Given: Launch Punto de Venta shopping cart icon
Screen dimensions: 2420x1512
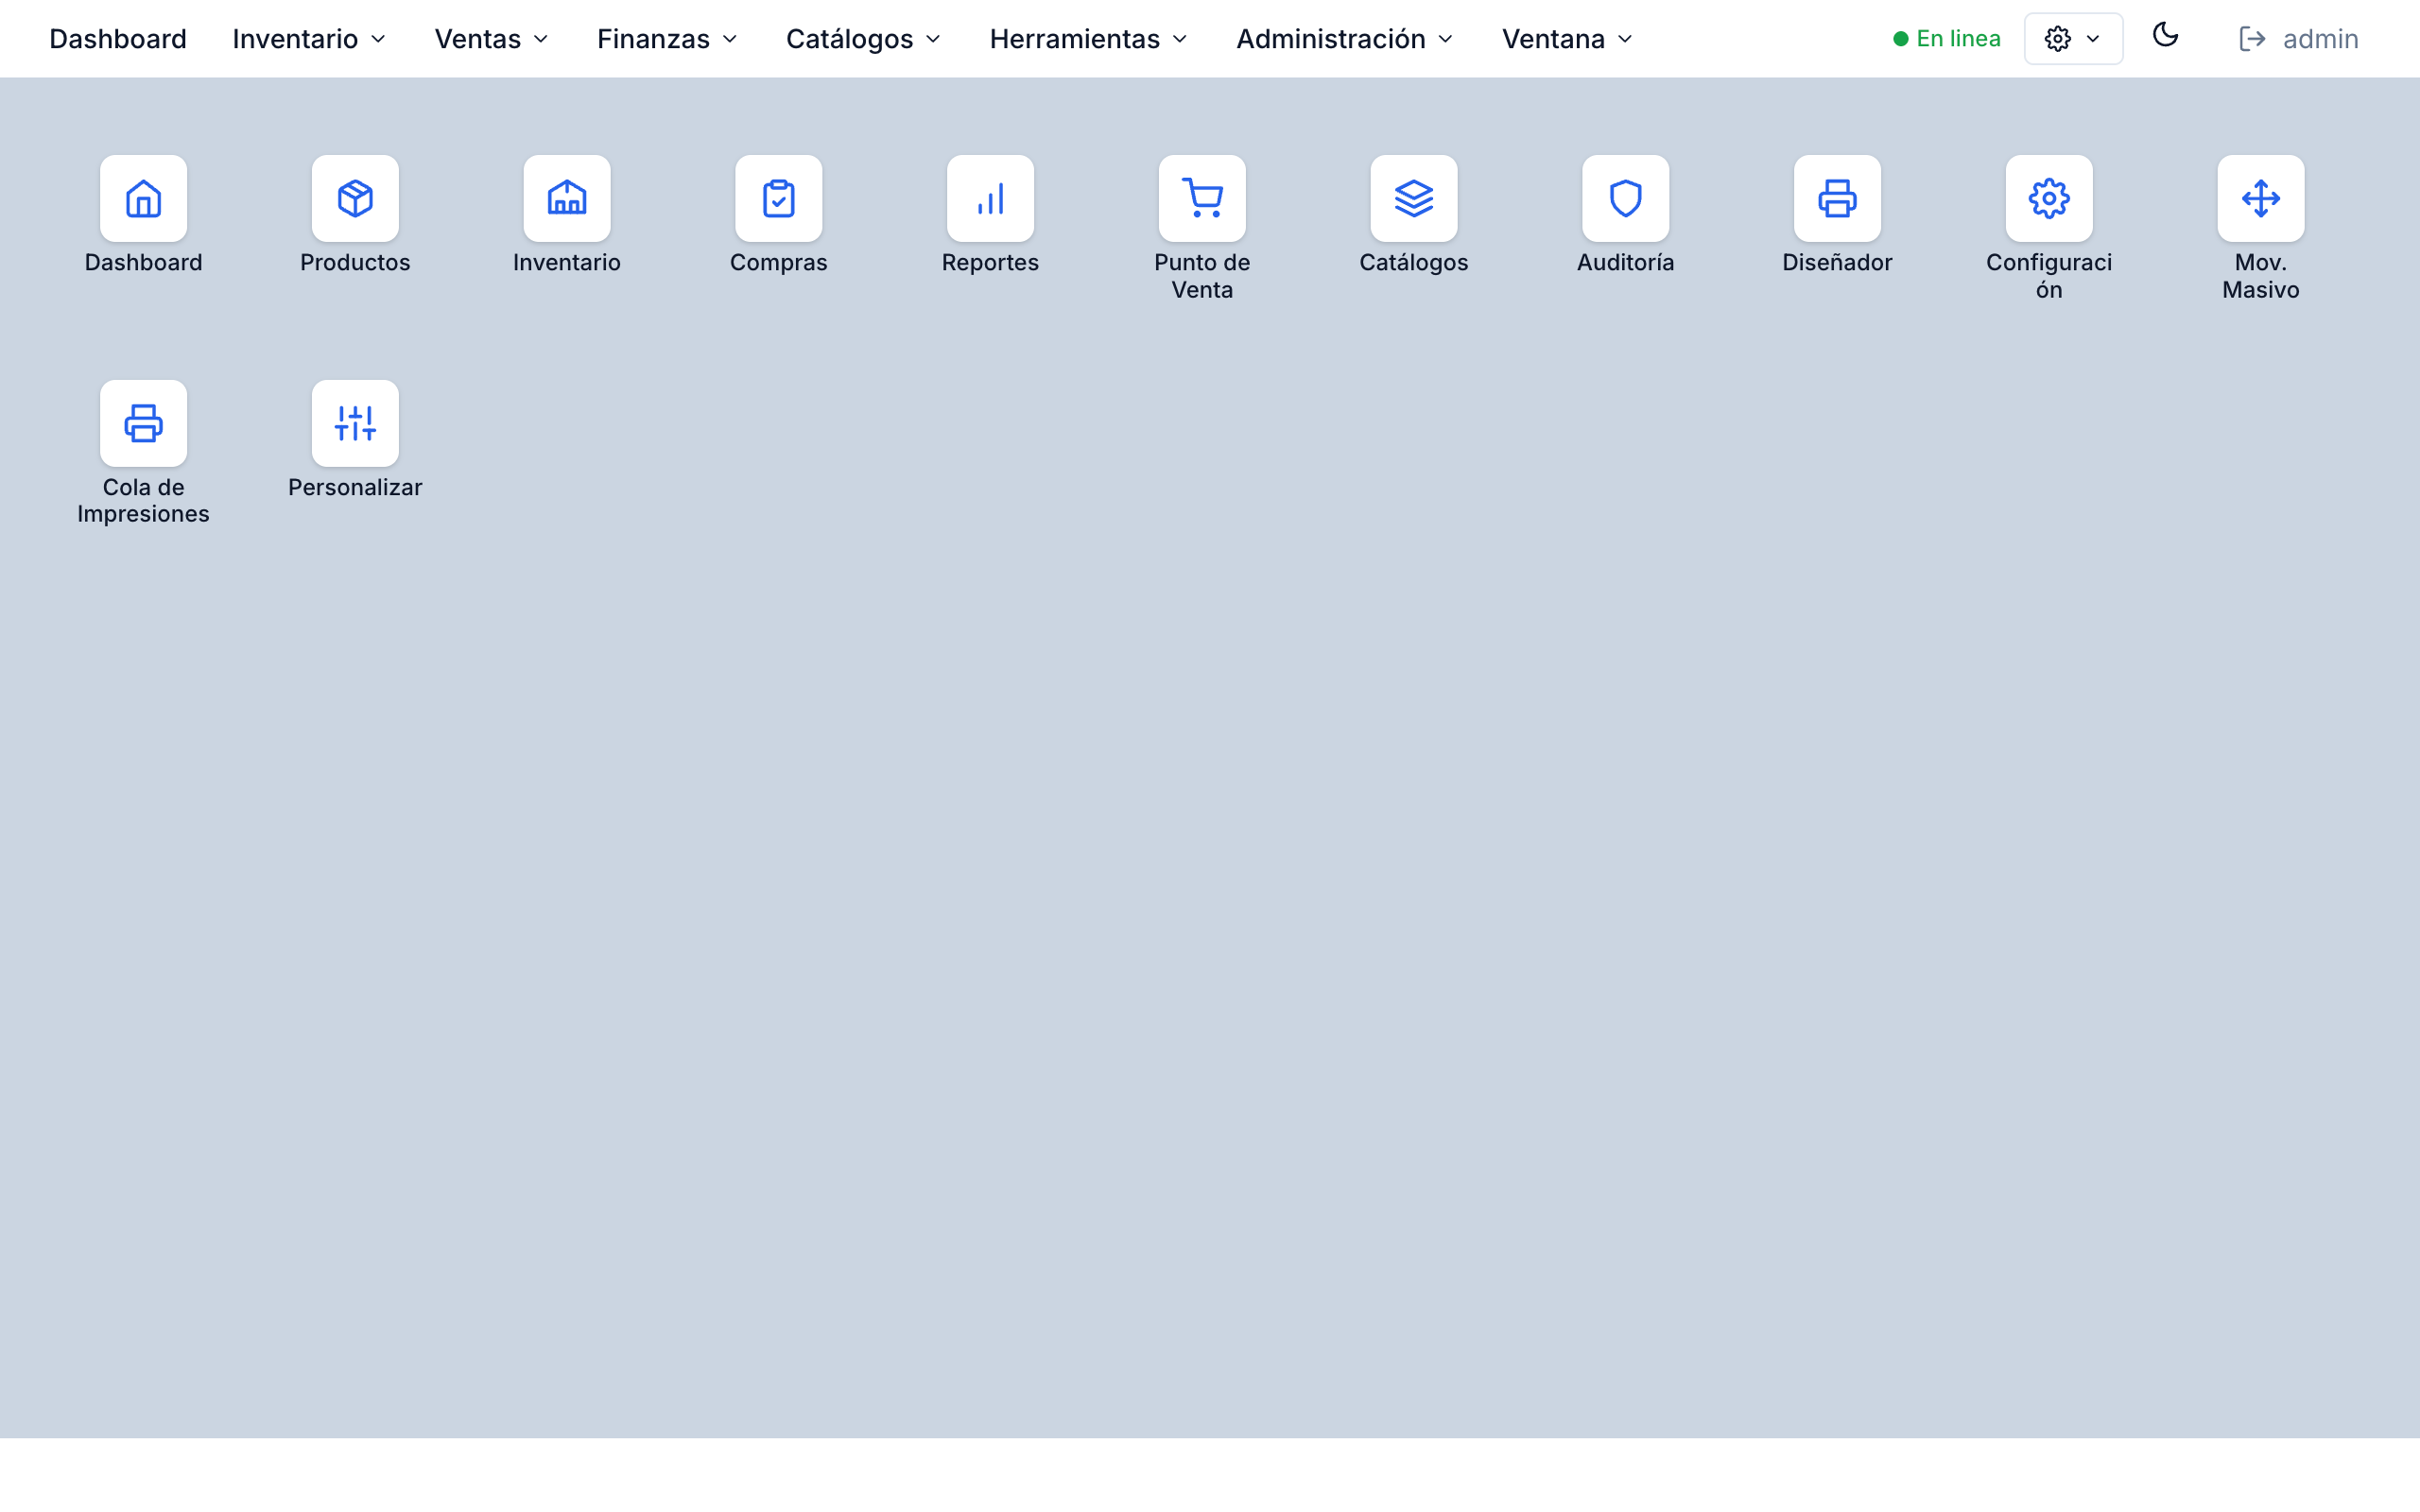Looking at the screenshot, I should point(1201,198).
